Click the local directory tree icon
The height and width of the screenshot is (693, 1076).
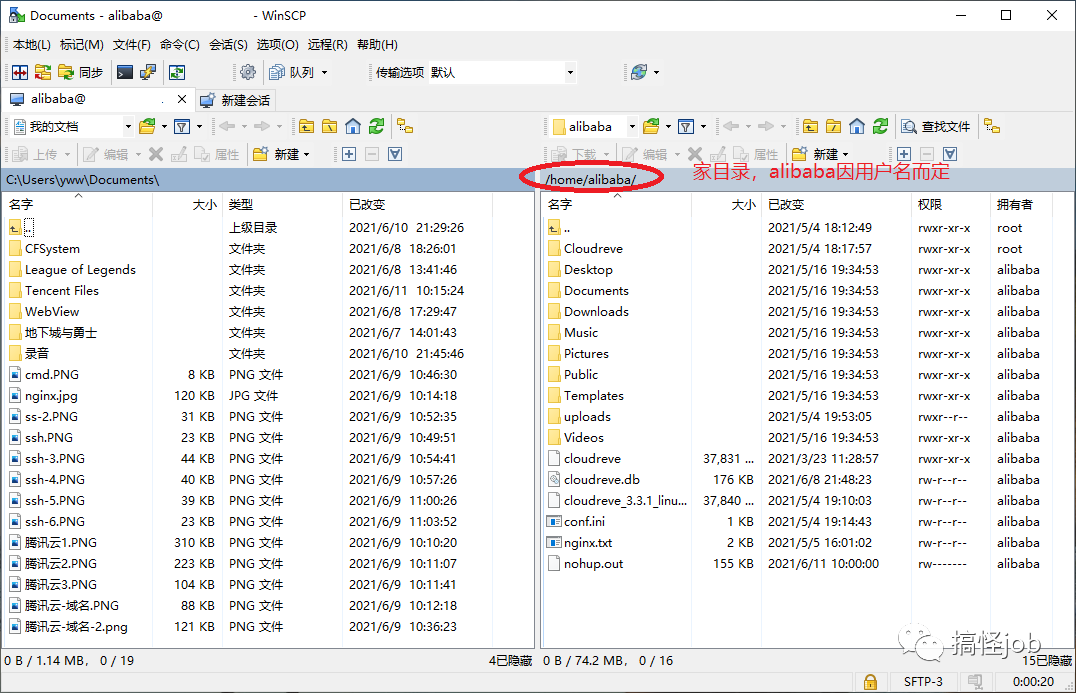(x=405, y=126)
